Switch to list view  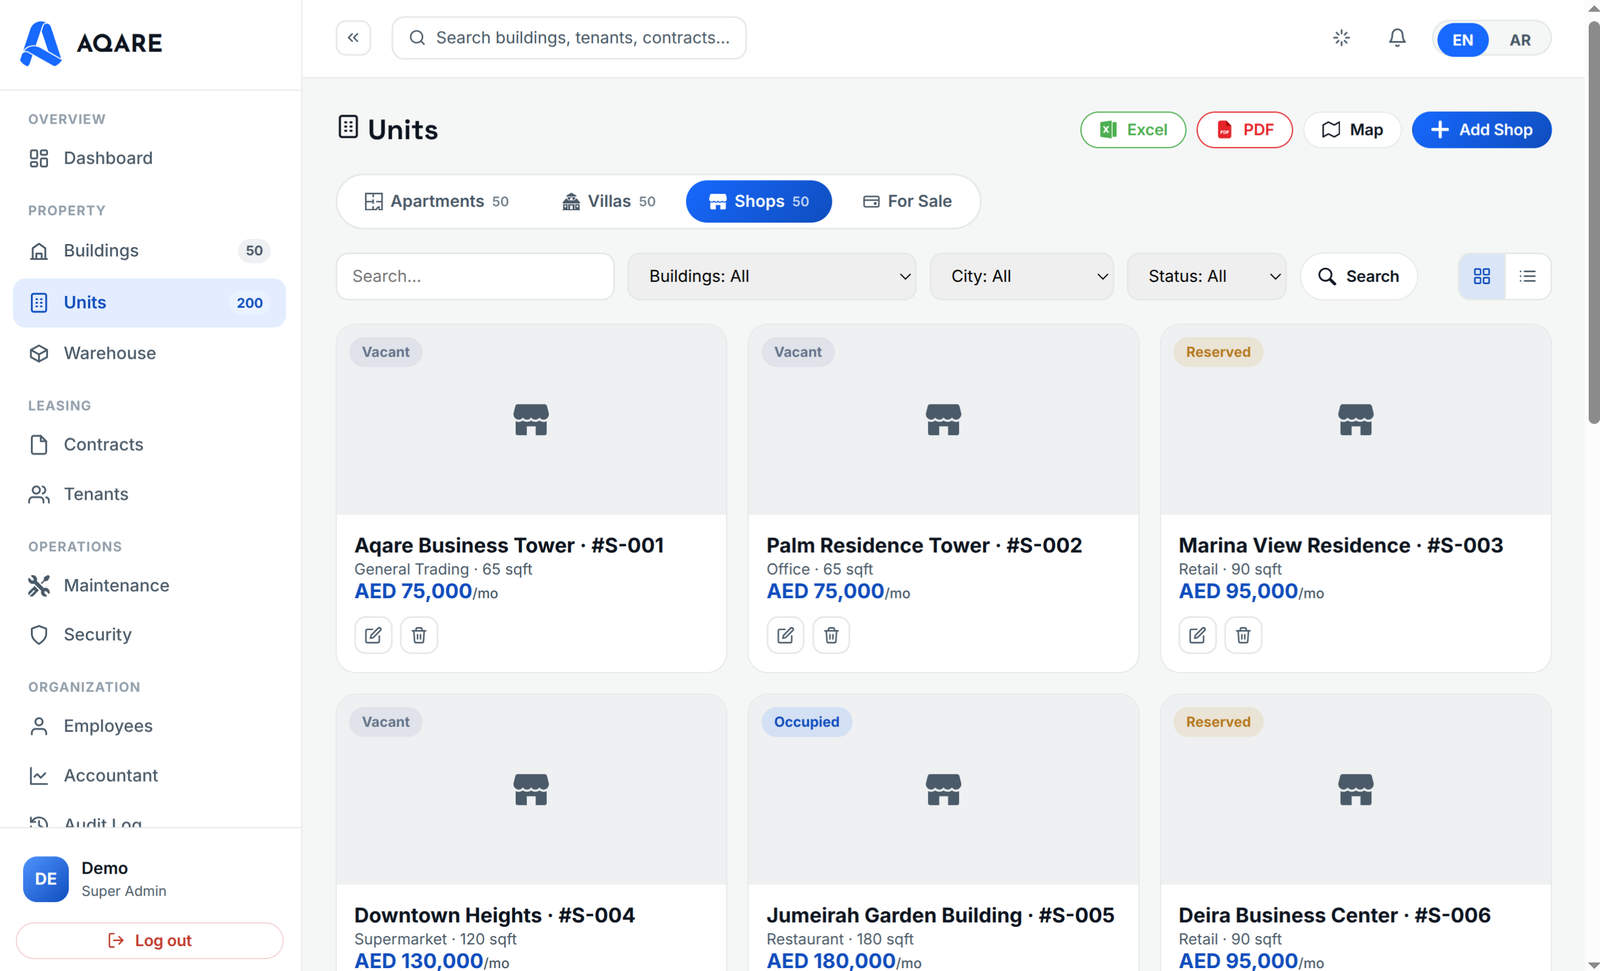pos(1528,276)
